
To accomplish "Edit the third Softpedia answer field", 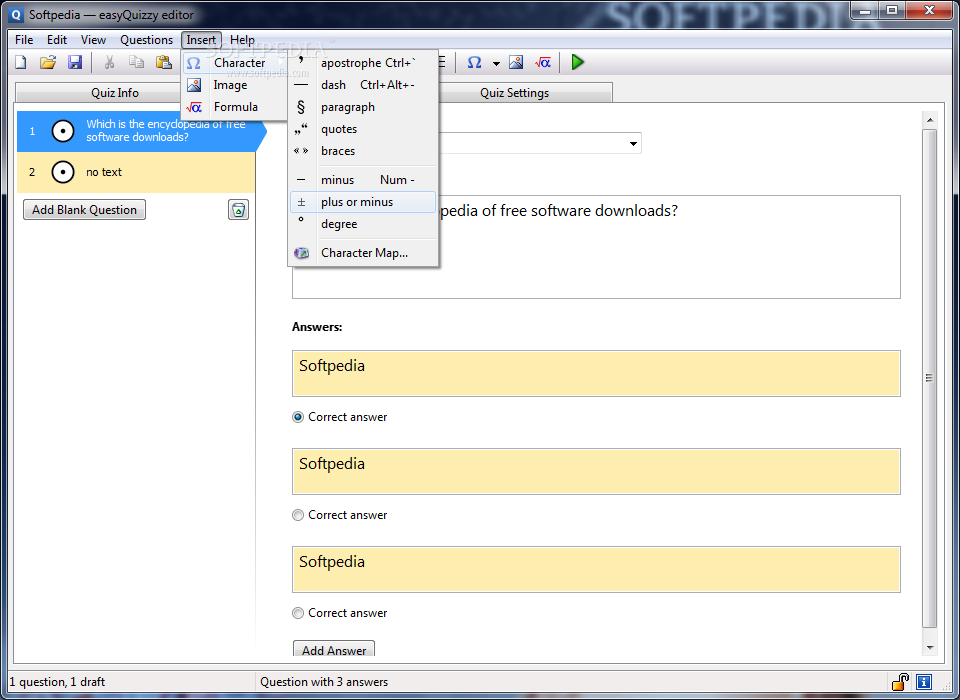I will (x=596, y=570).
